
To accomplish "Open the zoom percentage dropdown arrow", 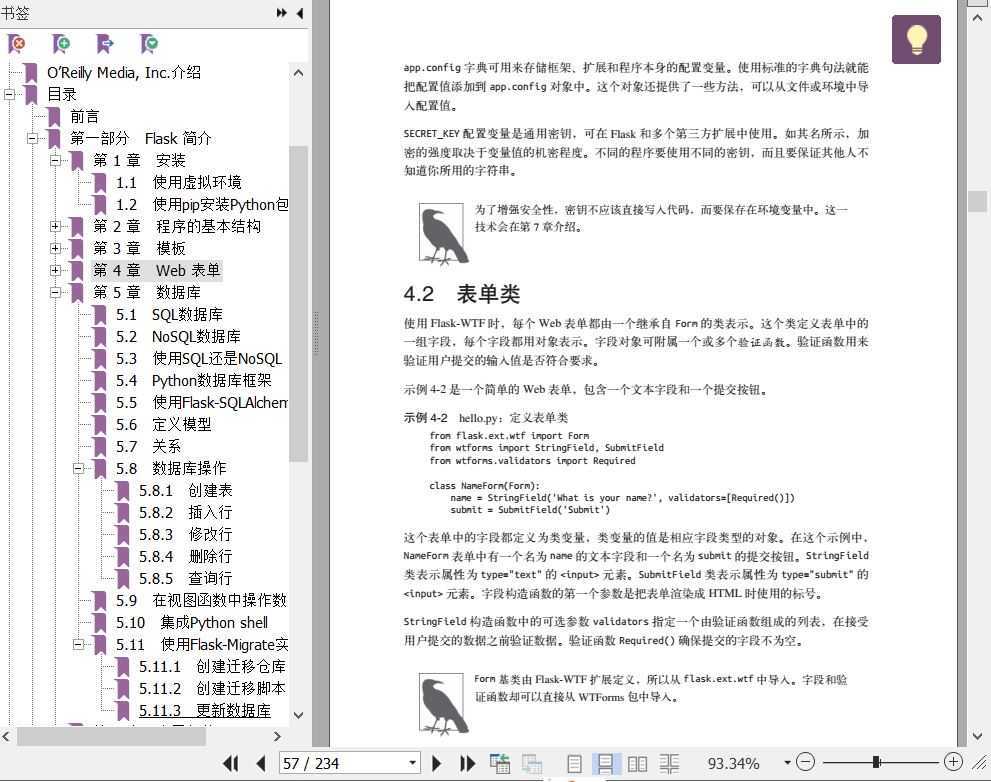I will coord(787,763).
